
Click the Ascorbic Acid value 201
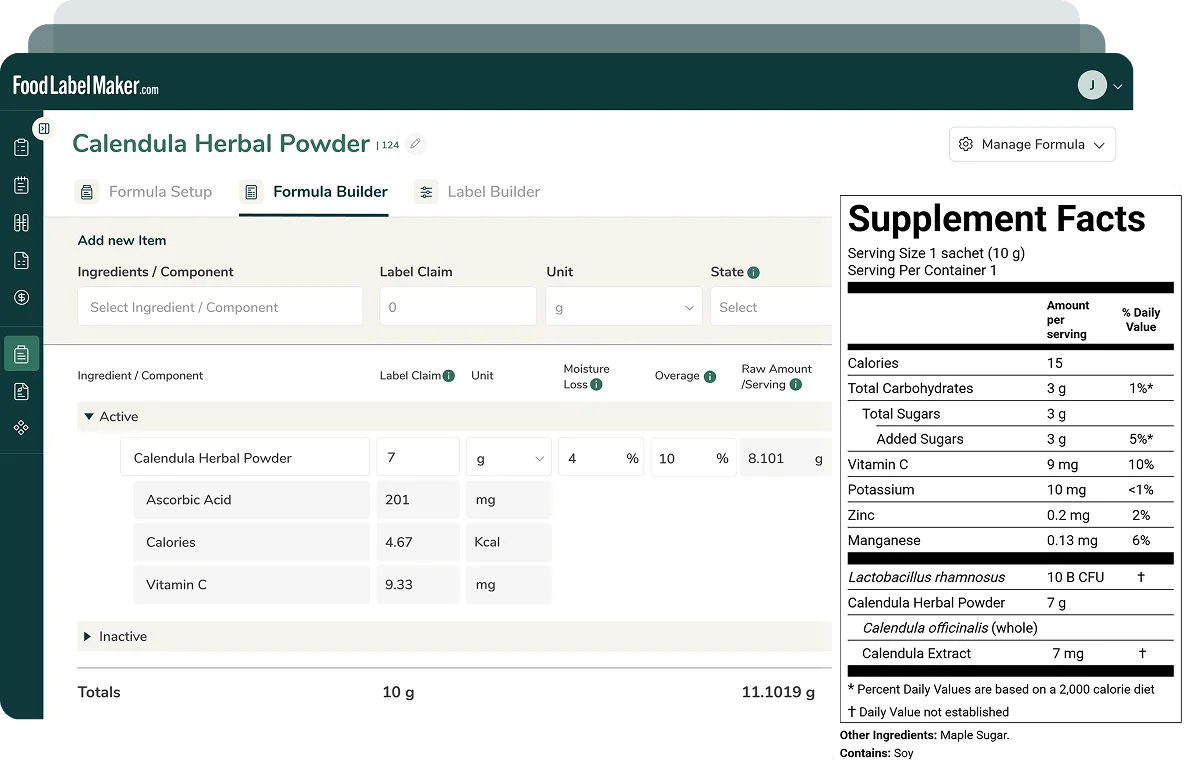[x=418, y=500]
